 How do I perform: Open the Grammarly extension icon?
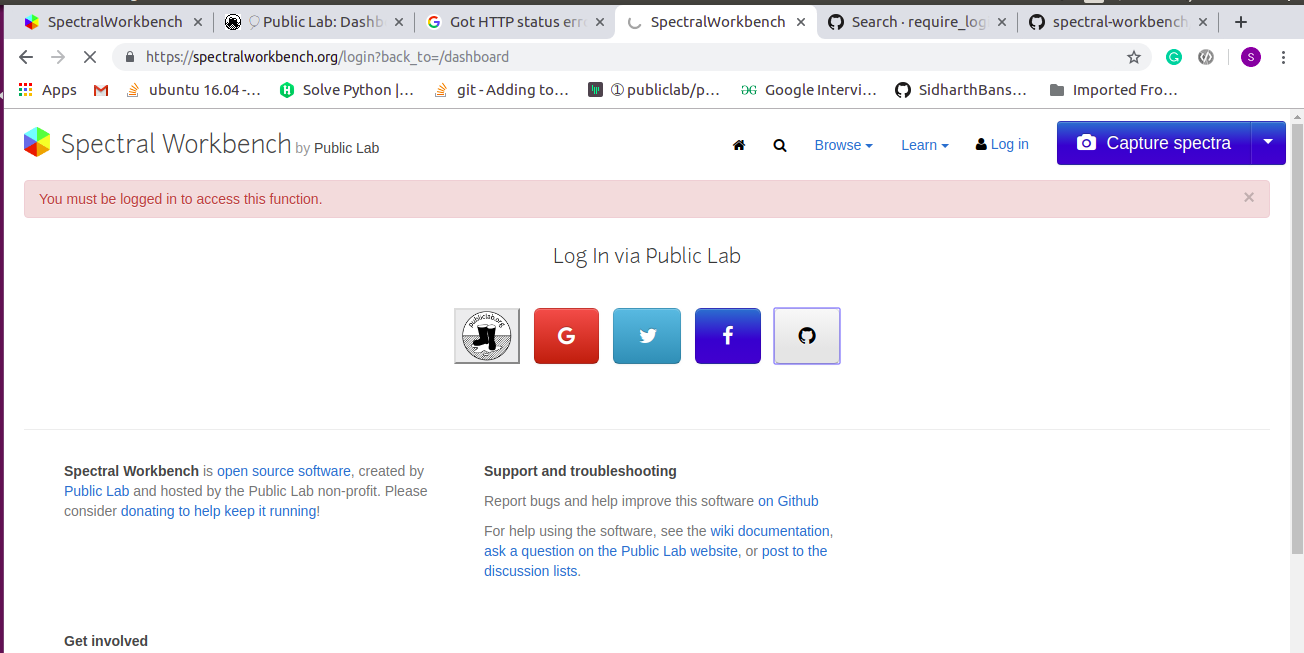(1174, 57)
